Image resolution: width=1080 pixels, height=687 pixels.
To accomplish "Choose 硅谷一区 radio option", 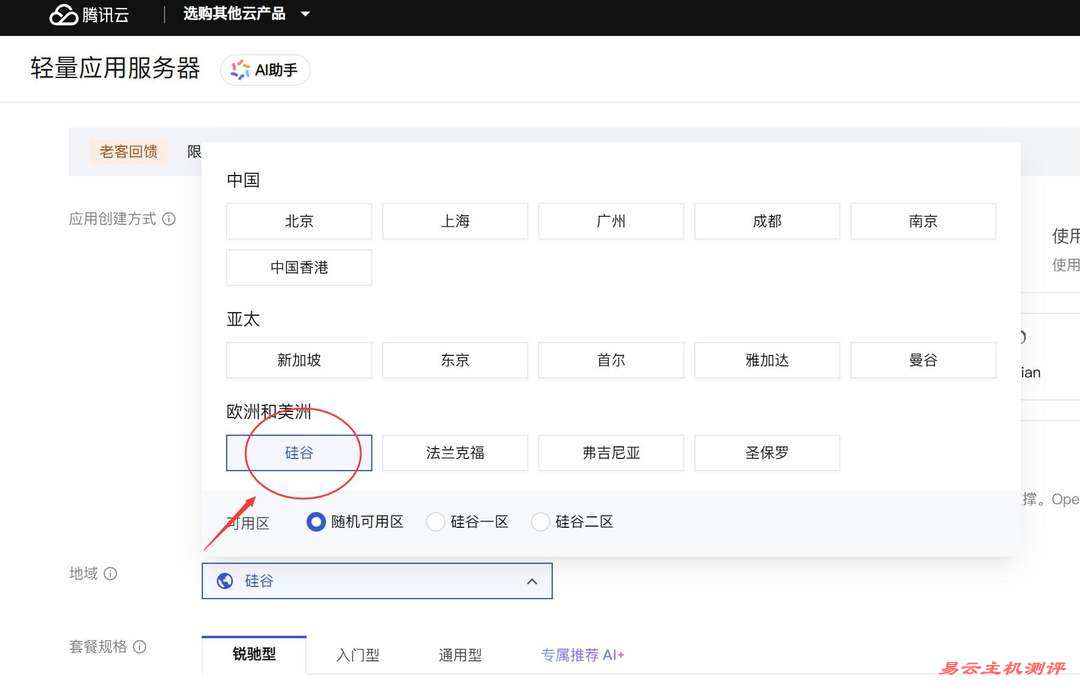I will (435, 522).
